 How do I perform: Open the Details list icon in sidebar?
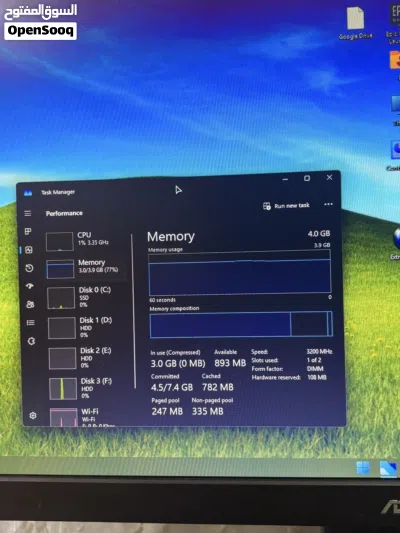31,323
